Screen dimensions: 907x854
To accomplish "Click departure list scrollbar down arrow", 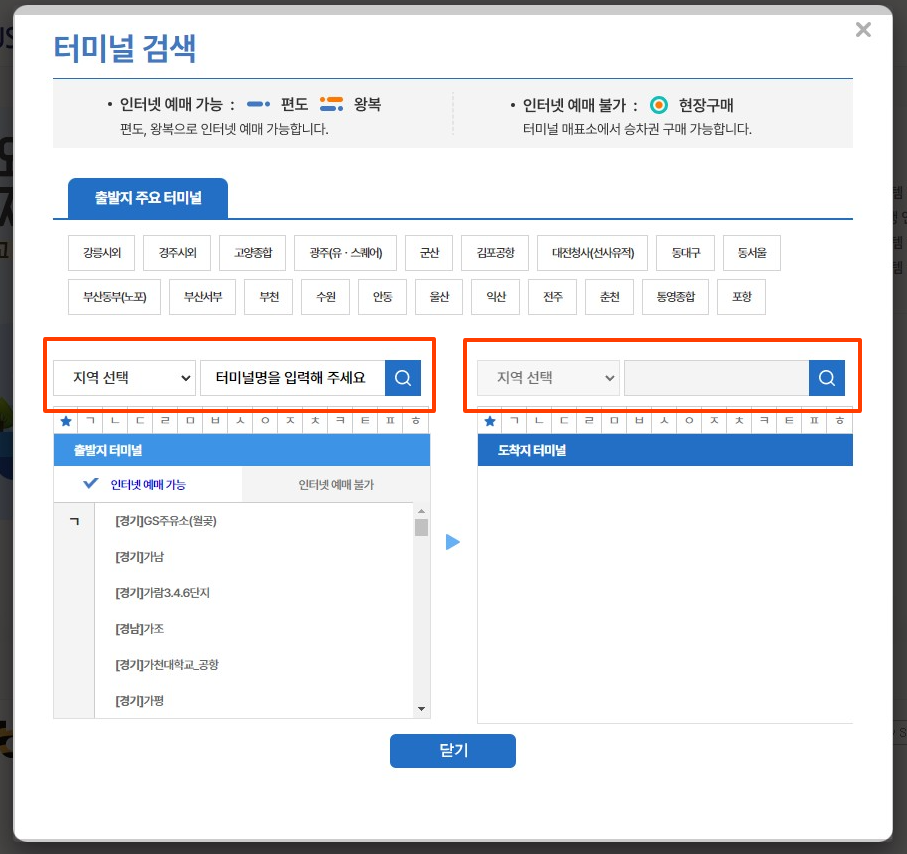I will pyautogui.click(x=422, y=709).
